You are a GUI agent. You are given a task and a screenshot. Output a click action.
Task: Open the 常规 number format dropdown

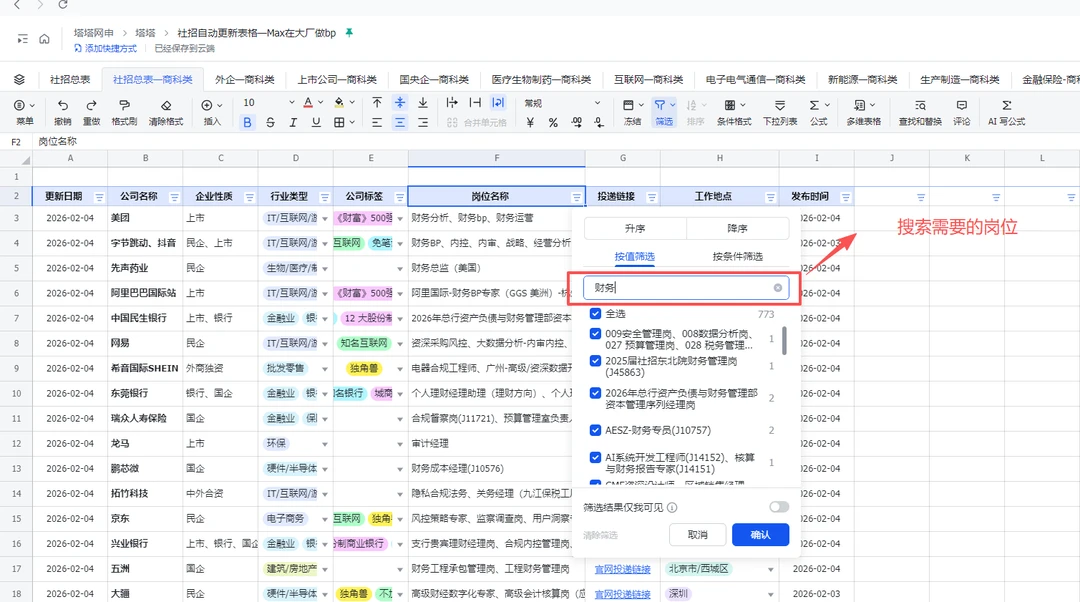point(599,103)
